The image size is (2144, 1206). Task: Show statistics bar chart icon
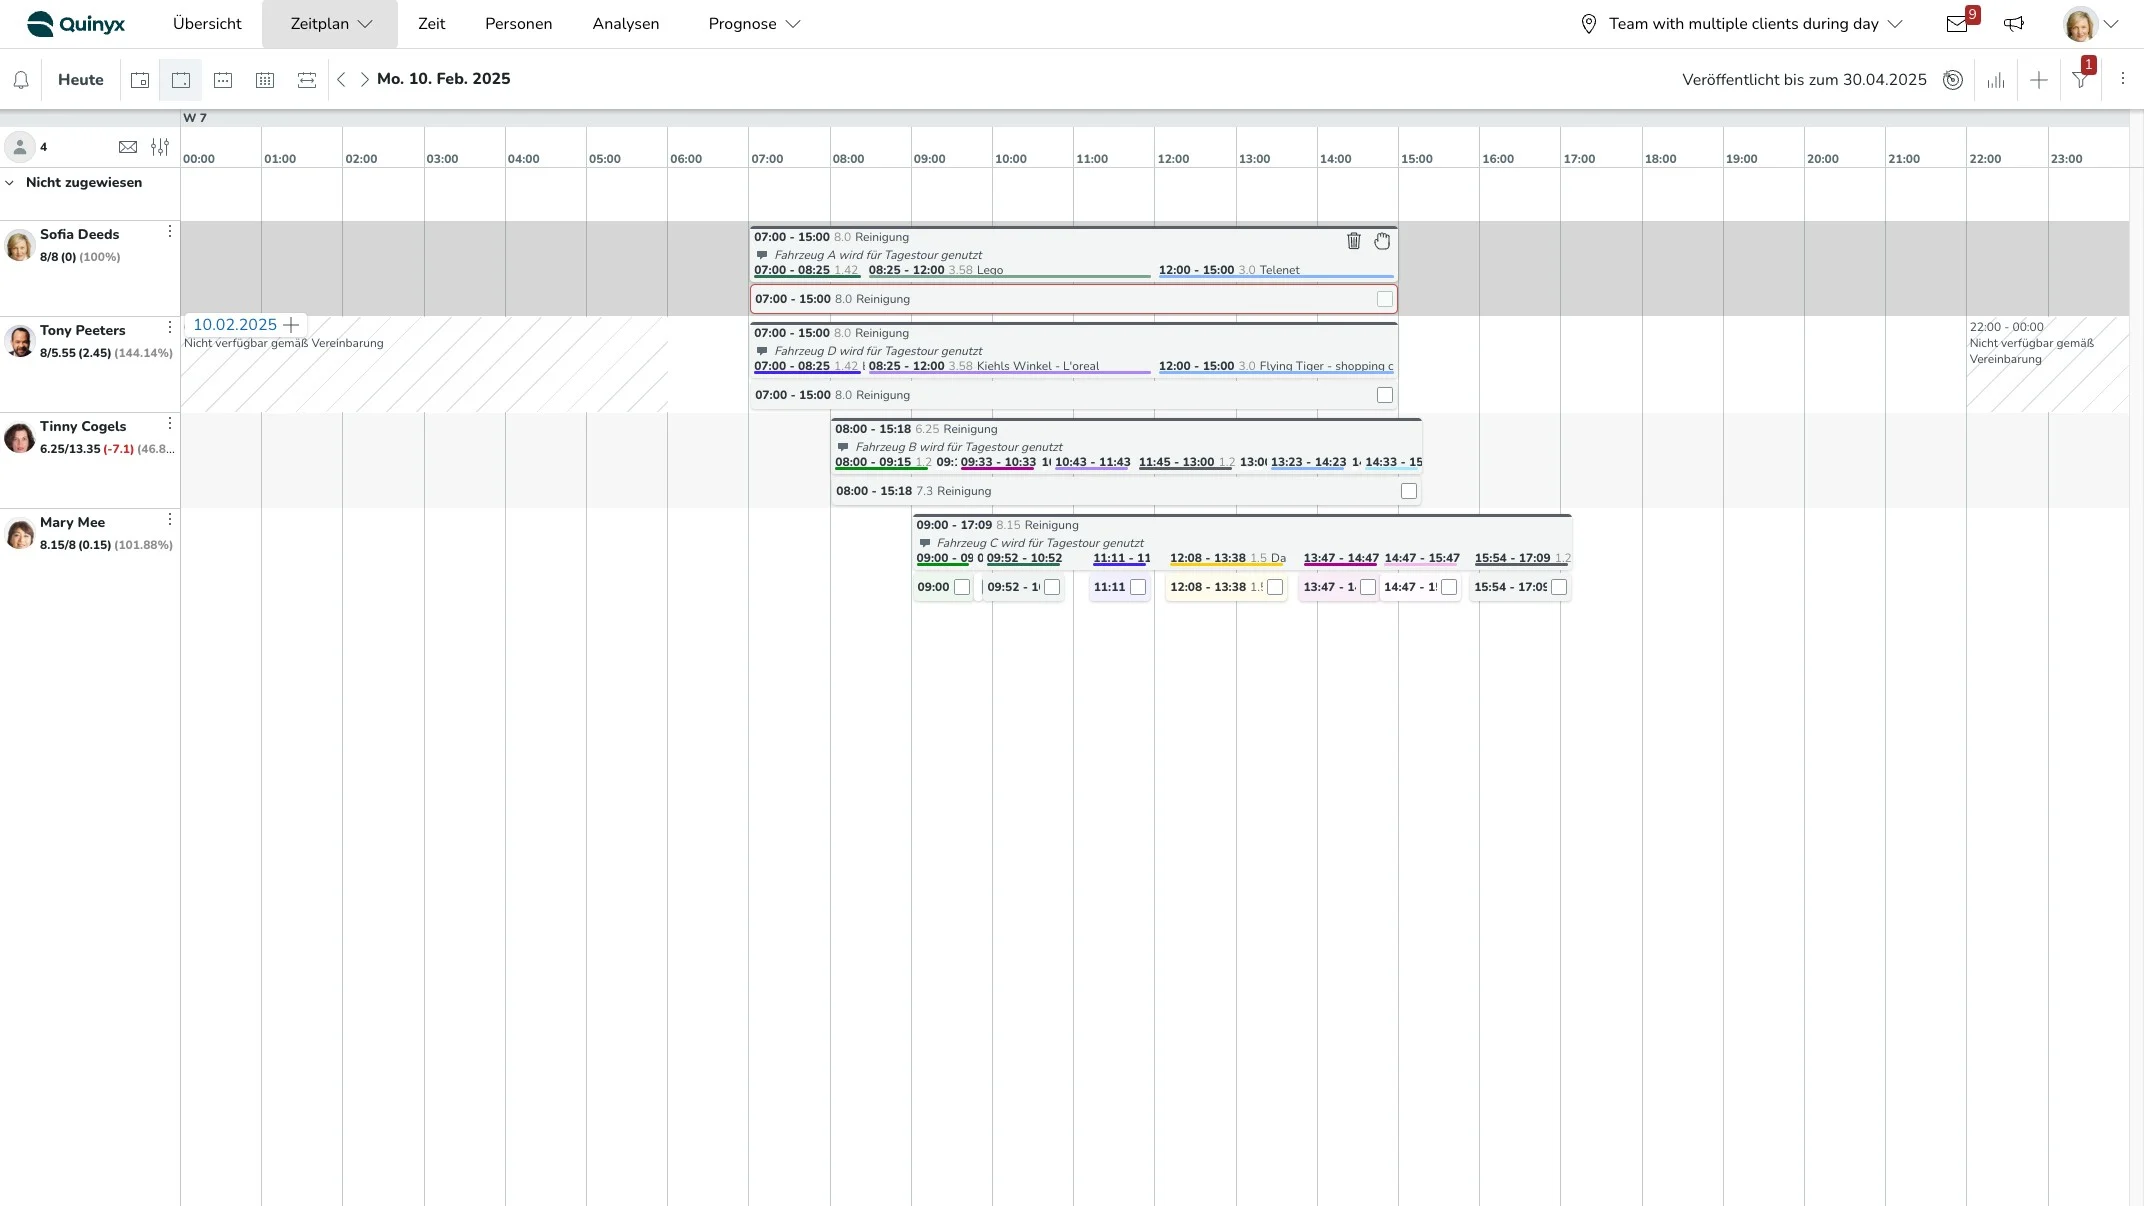point(1996,80)
